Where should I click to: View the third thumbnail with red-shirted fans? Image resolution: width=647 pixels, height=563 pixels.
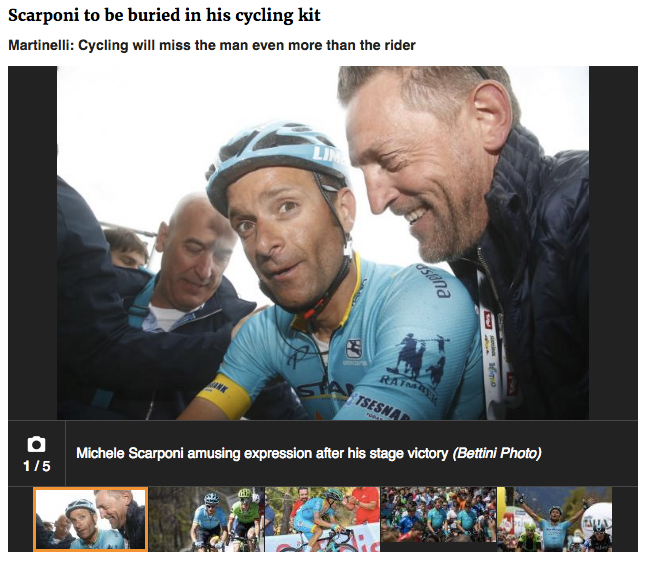click(x=322, y=518)
